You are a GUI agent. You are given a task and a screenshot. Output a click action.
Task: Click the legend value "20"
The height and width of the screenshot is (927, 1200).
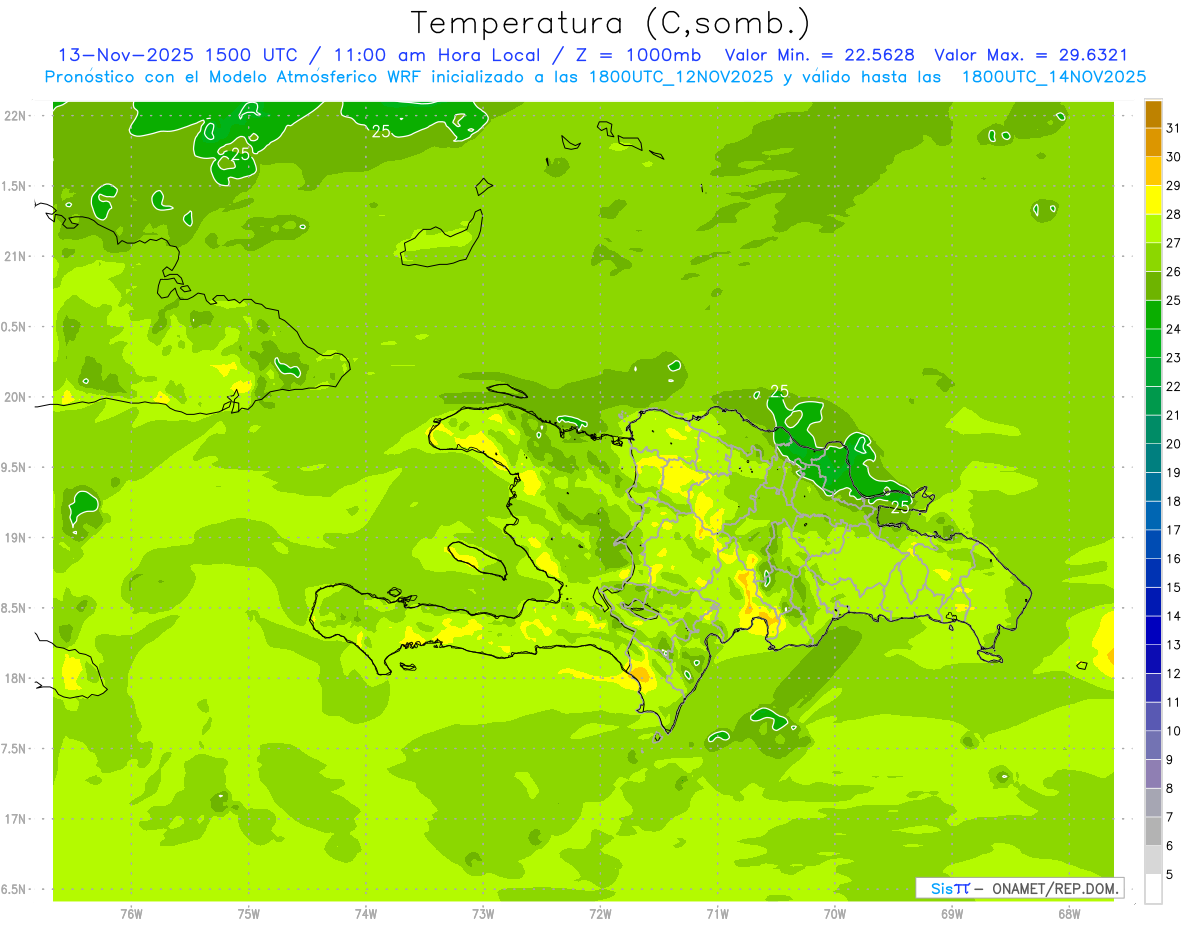(x=1174, y=444)
